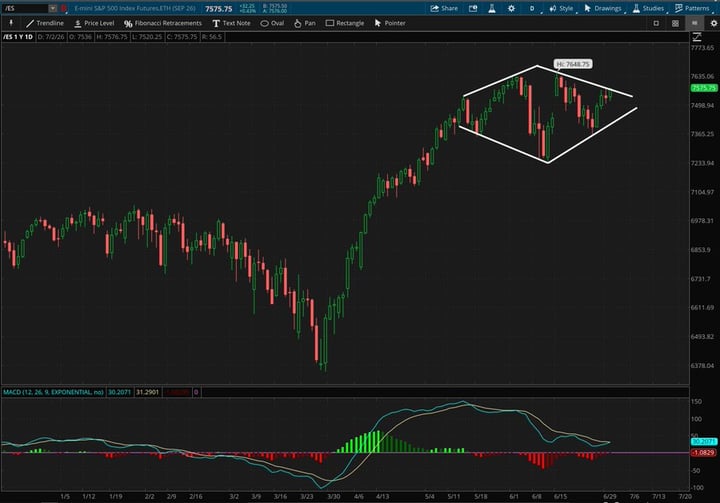Click the L: 7520.25 low value
Viewport: 720px width, 503px height.
click(x=147, y=37)
